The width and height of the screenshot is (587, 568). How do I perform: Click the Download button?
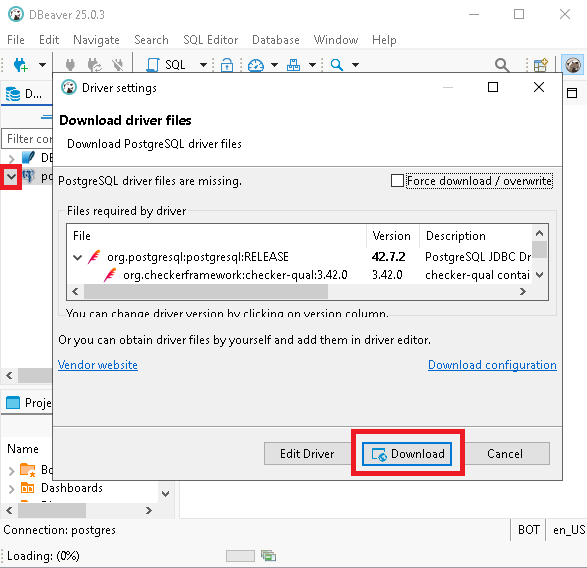(407, 454)
